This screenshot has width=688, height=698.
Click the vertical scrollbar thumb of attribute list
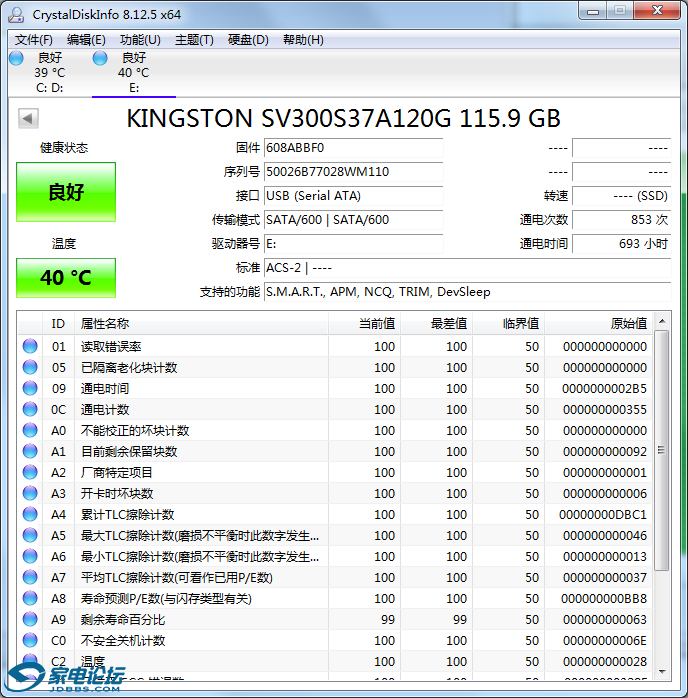point(662,450)
